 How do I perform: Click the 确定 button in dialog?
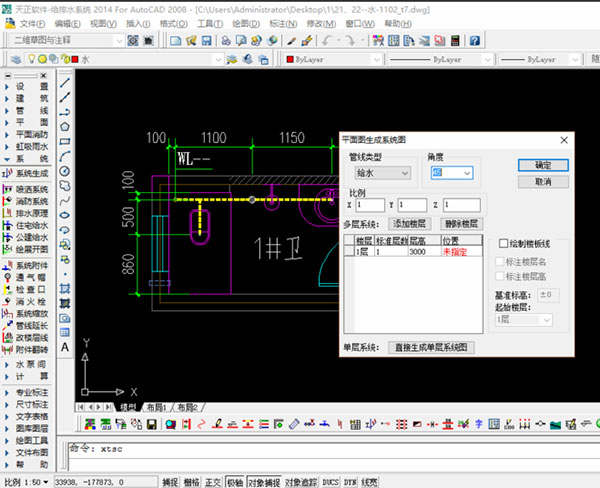tap(543, 165)
